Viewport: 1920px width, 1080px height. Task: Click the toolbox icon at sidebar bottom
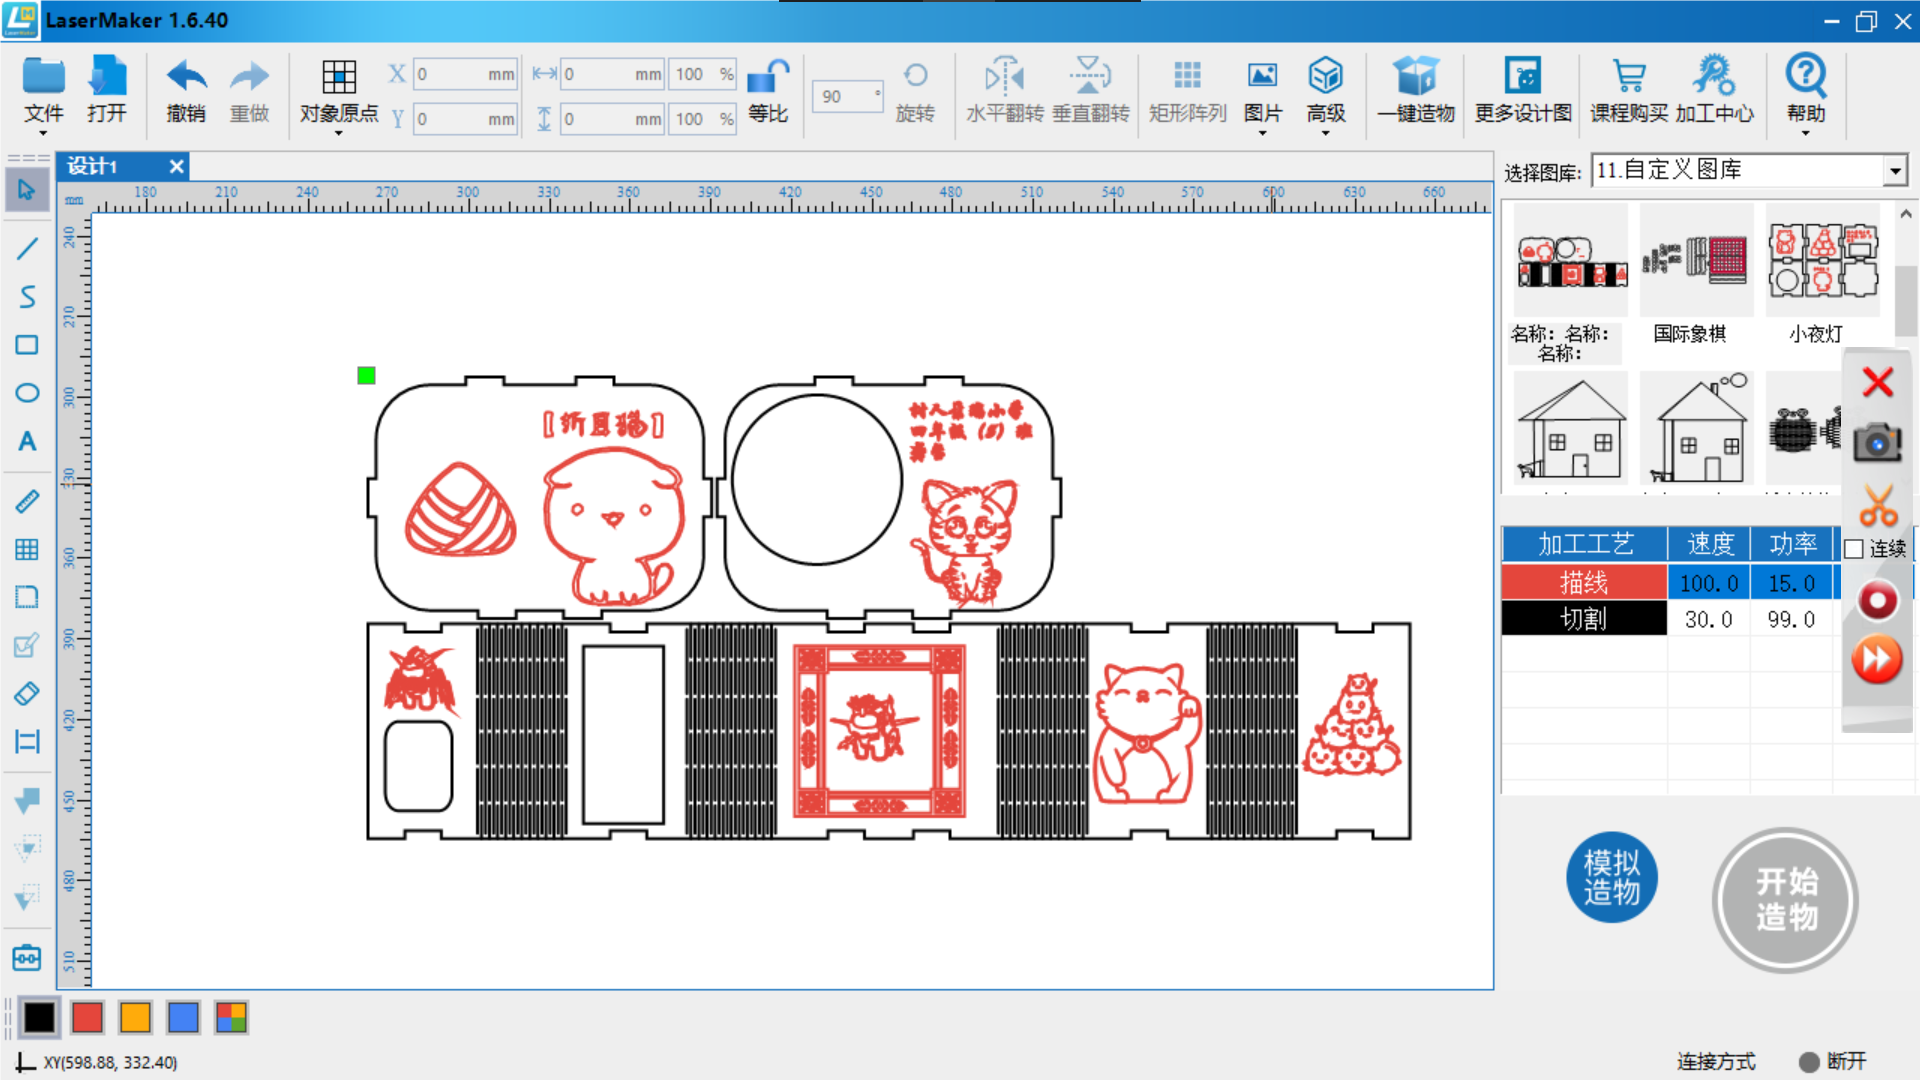(27, 957)
